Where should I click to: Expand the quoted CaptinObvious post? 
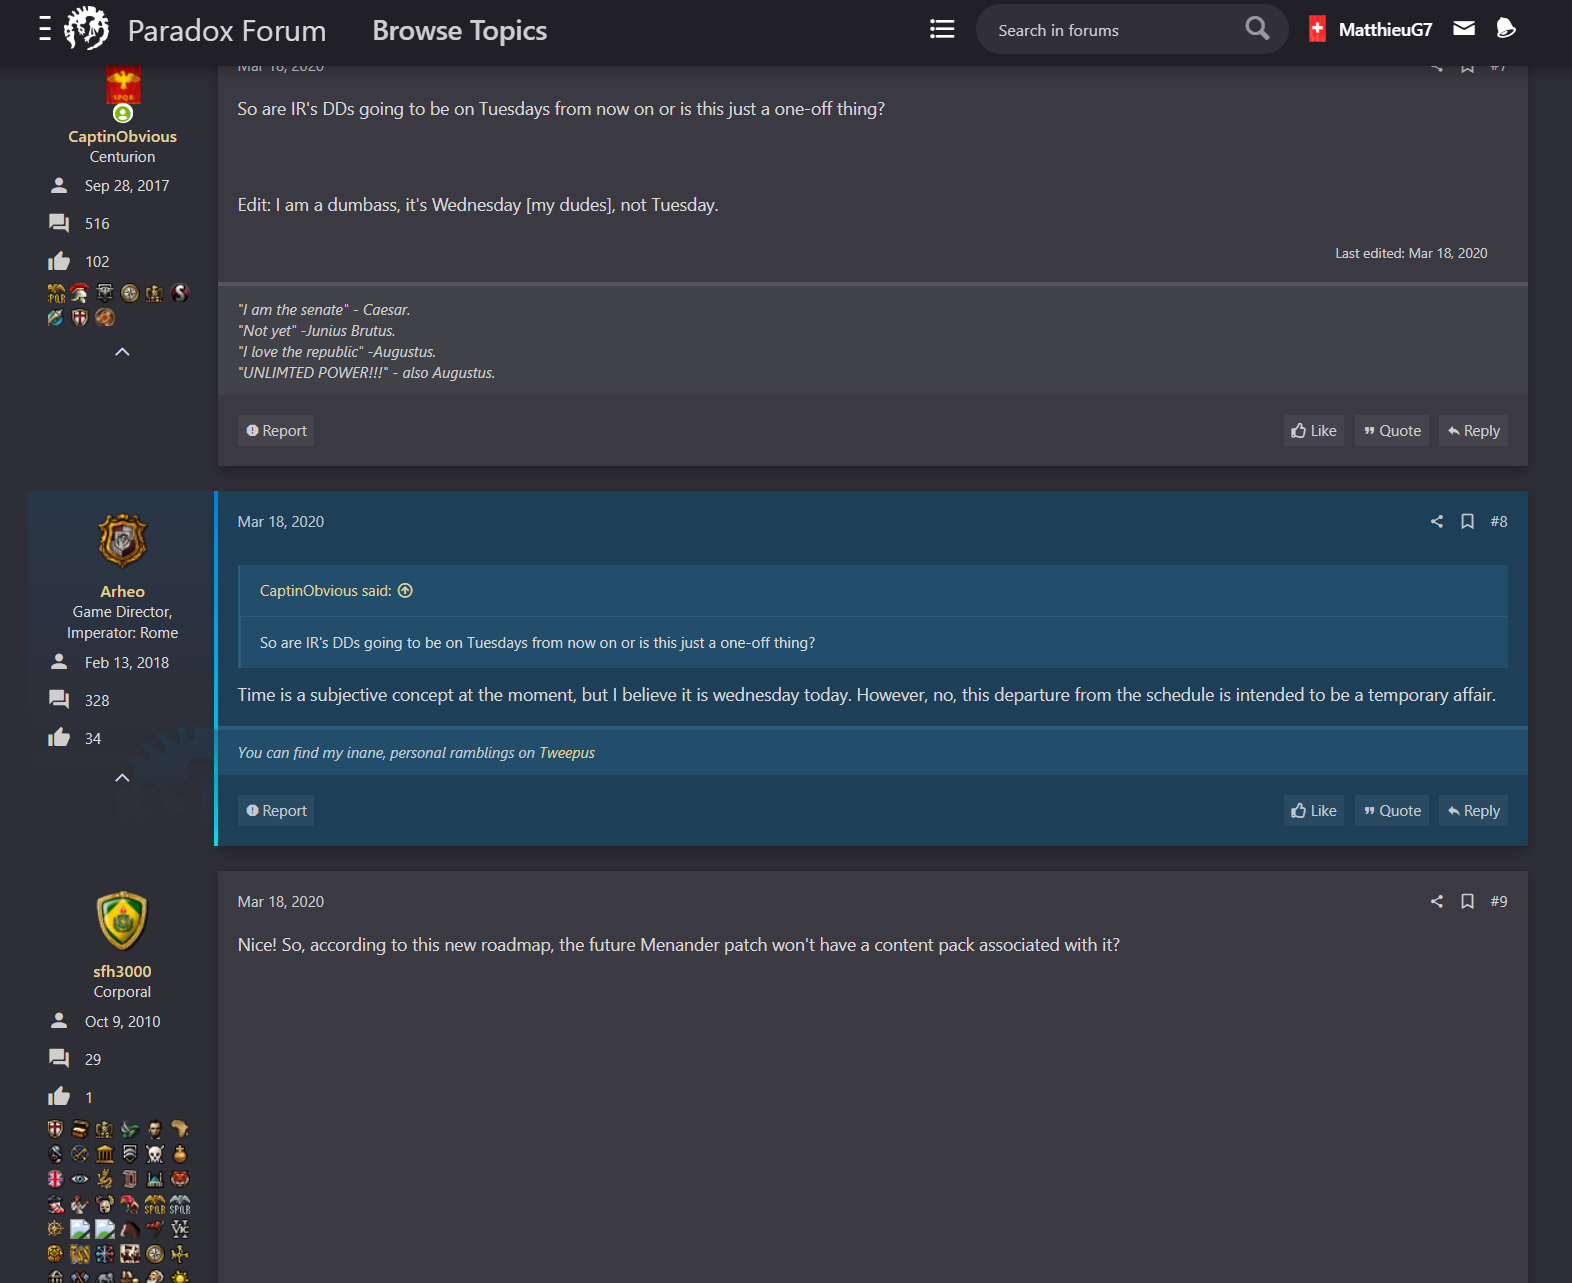pyautogui.click(x=404, y=591)
